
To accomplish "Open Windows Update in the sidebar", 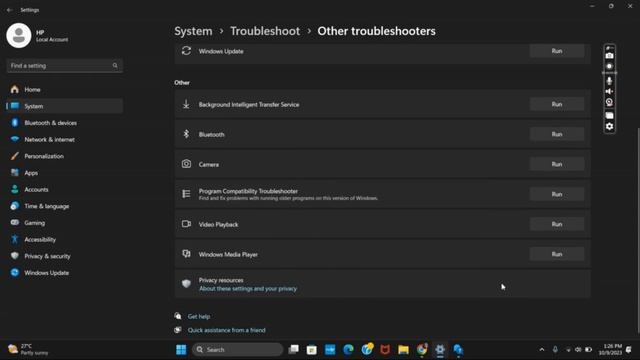I will [x=64, y=273].
